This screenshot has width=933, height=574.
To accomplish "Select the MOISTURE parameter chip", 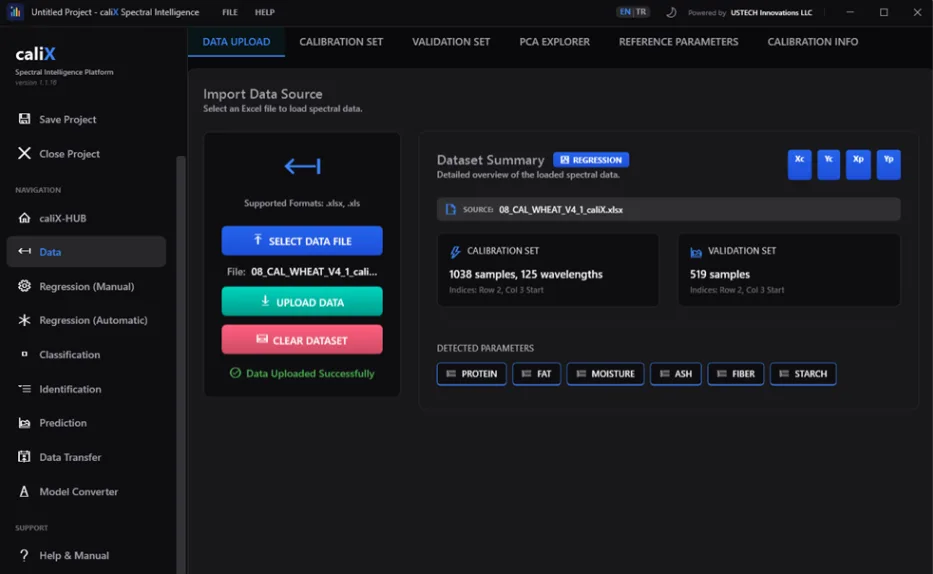I will [605, 374].
